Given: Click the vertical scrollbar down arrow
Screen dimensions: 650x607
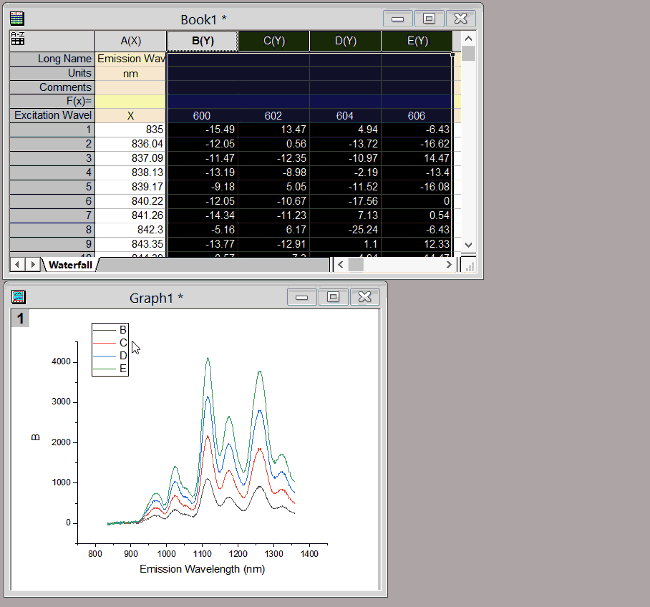Looking at the screenshot, I should click(468, 247).
